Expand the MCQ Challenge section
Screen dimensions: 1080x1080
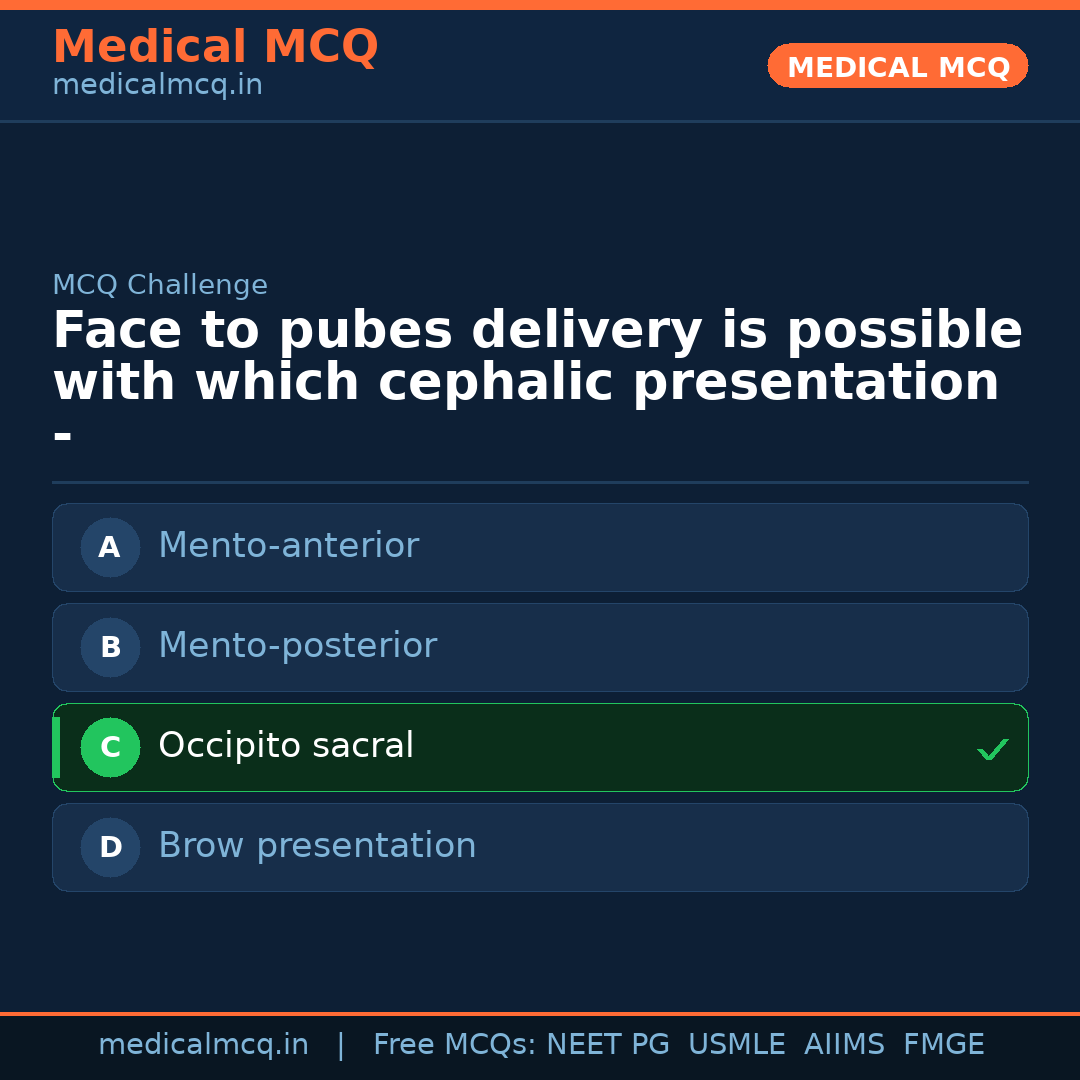point(160,284)
